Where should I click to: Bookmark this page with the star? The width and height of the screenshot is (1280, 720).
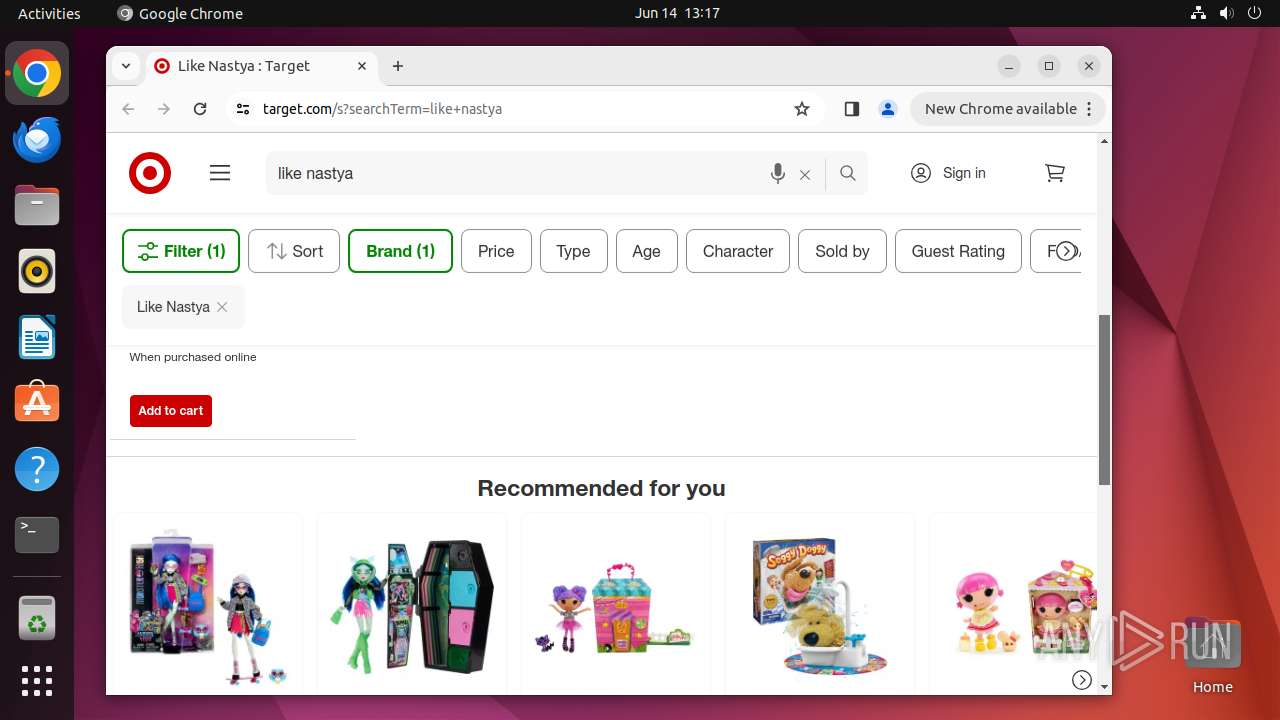tap(802, 109)
